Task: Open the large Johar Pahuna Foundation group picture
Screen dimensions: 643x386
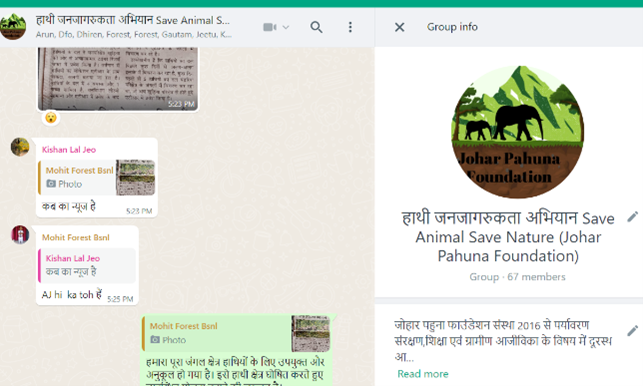Action: 518,132
